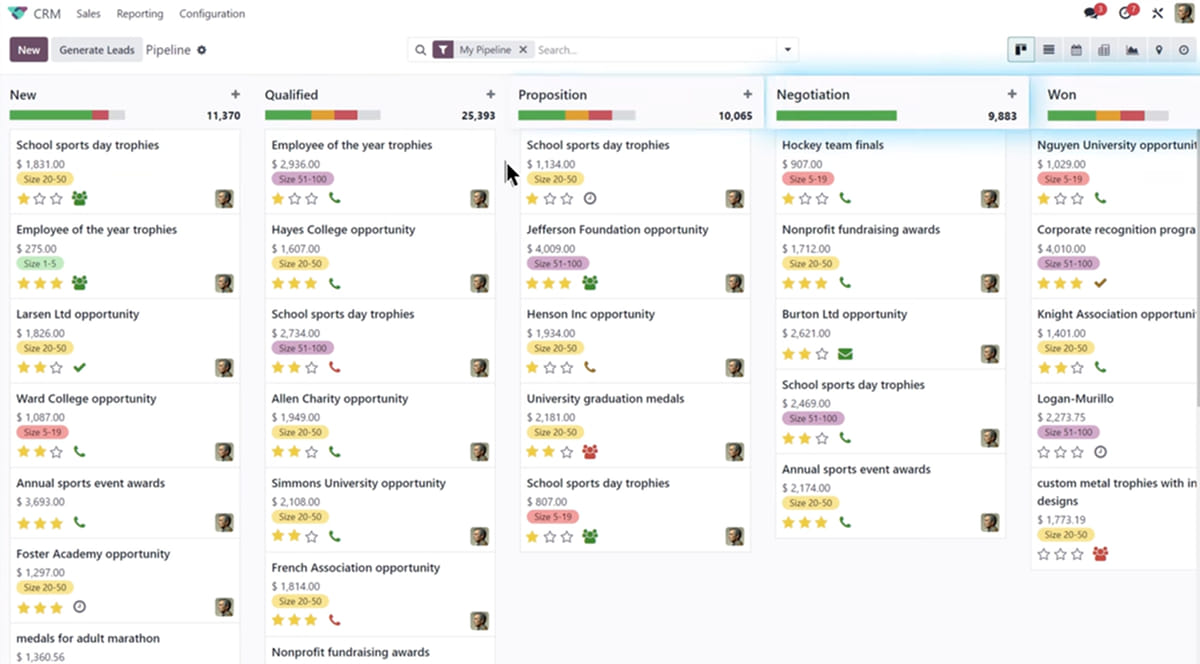Screen dimensions: 1200x664
Task: Click green Negotiation column progress bar
Action: coord(837,116)
